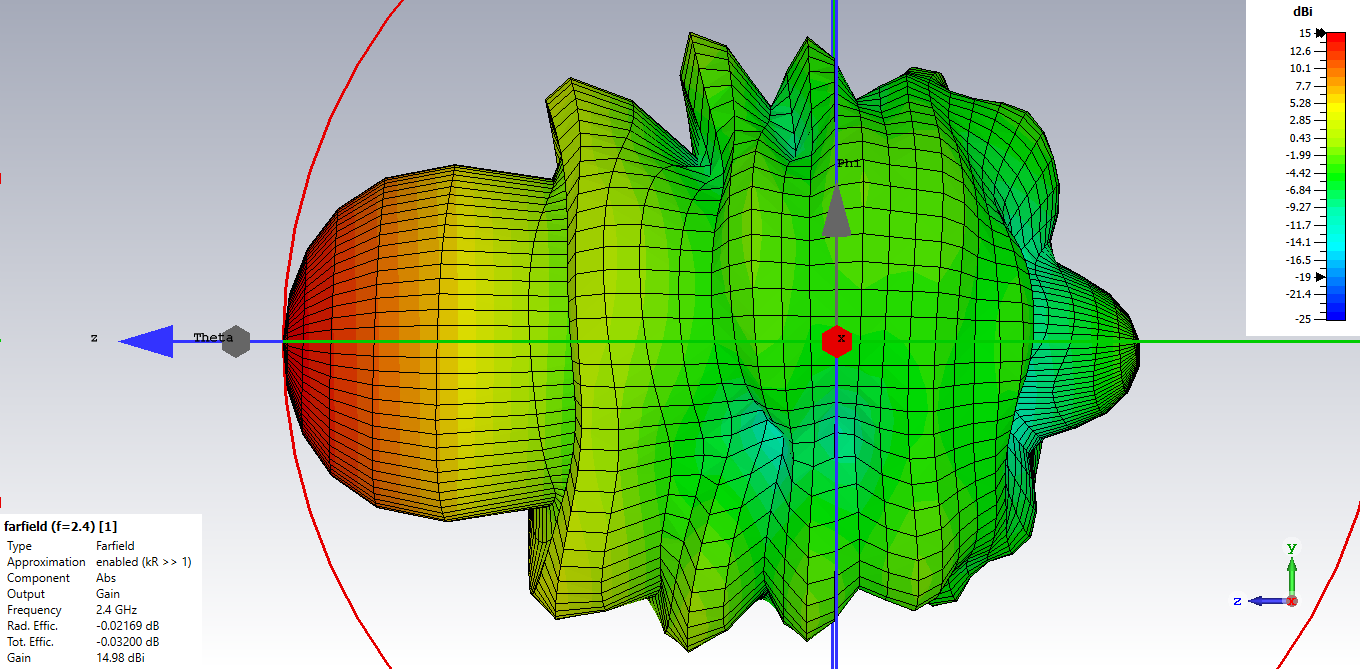The width and height of the screenshot is (1360, 669).
Task: Click the gray Theta hexagon marker
Action: 236,341
